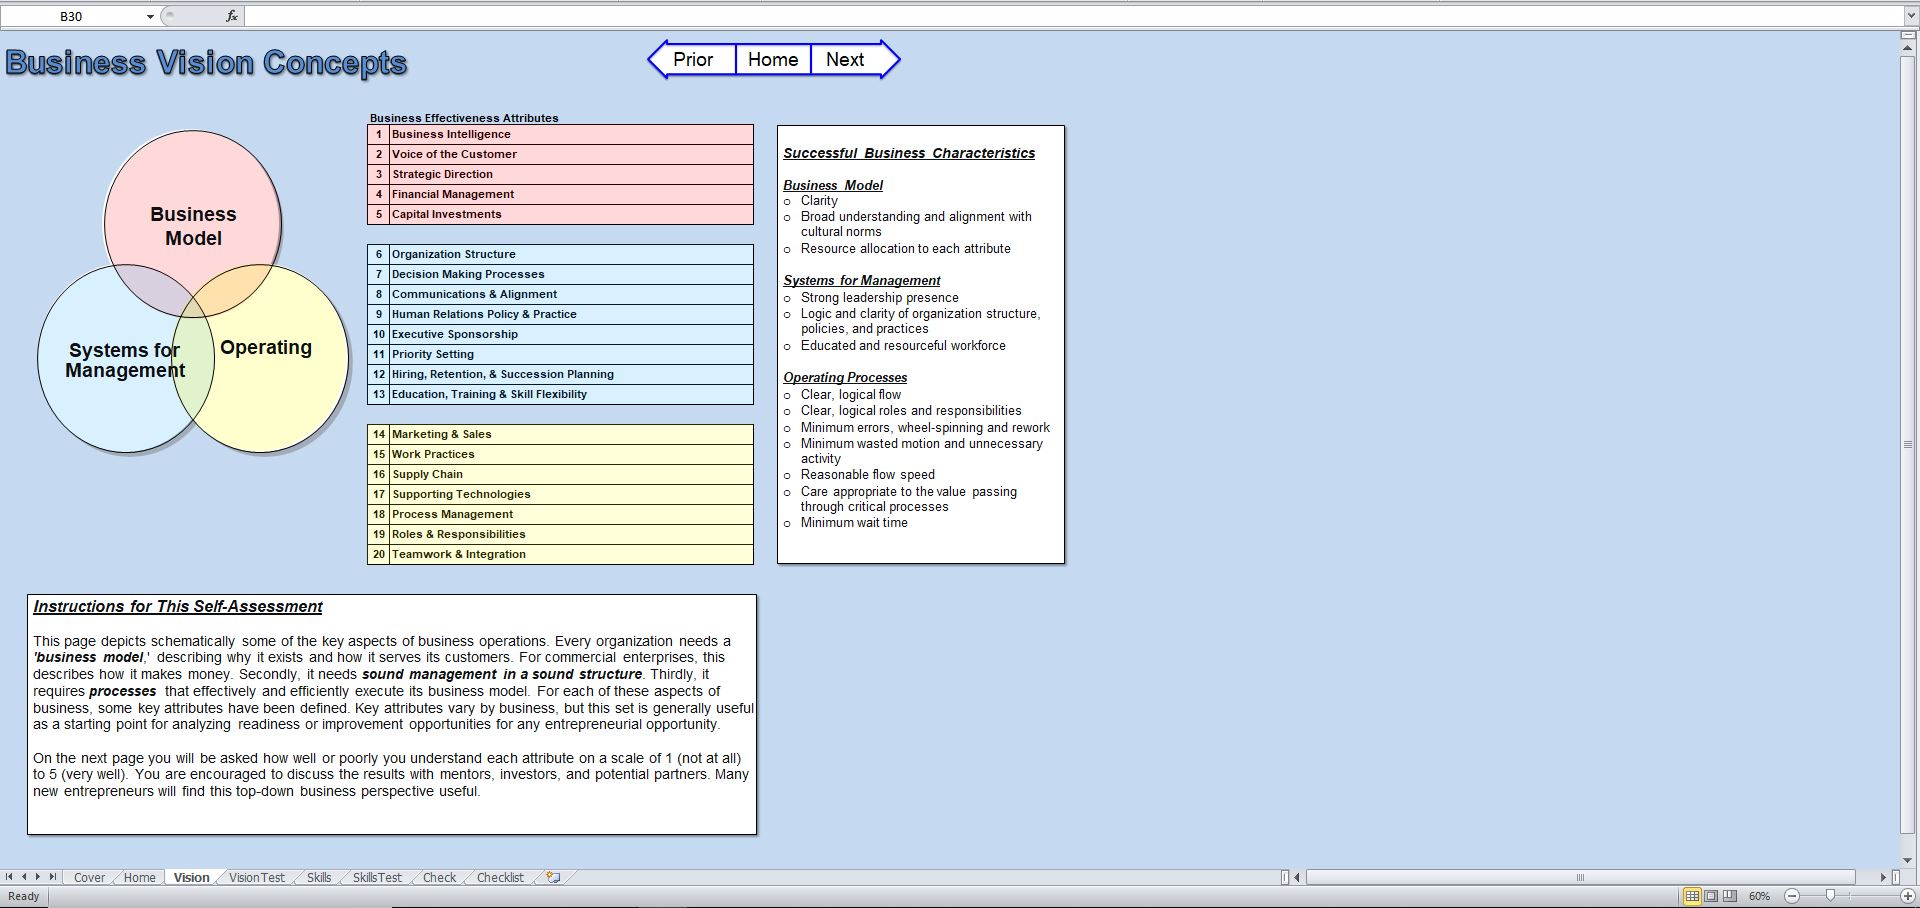This screenshot has height=908, width=1920.
Task: Switch to Page Layout view icon
Action: 1711,896
